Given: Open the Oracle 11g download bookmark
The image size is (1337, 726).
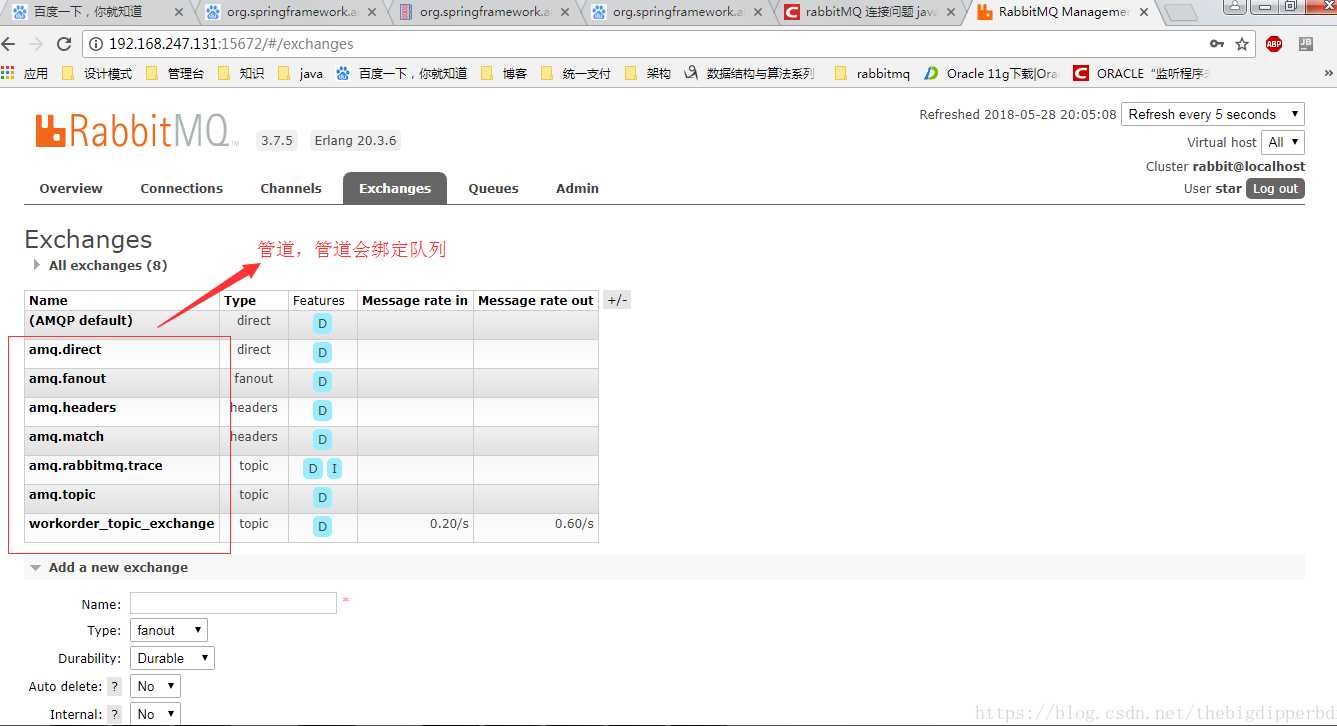Looking at the screenshot, I should pos(991,73).
